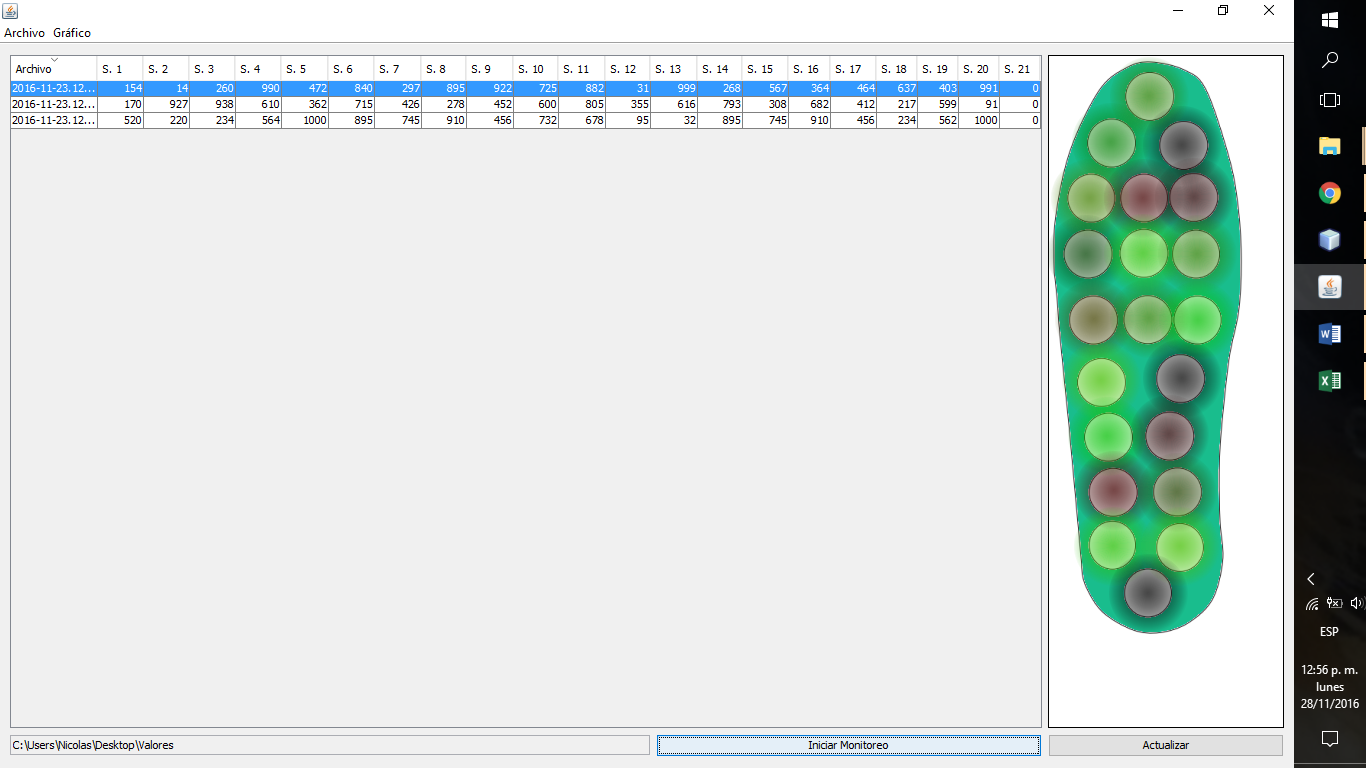Screen dimensions: 1366x768
Task: Click the cell with value 564
Action: pyautogui.click(x=258, y=120)
